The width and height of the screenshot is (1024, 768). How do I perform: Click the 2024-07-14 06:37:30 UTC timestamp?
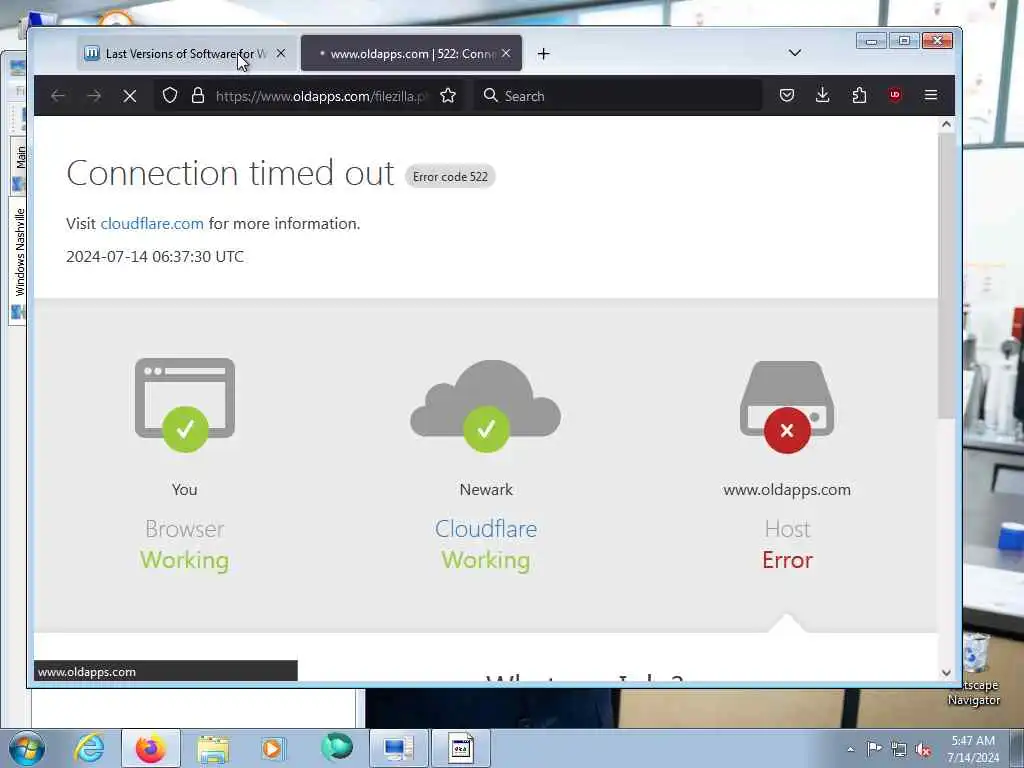click(x=155, y=257)
